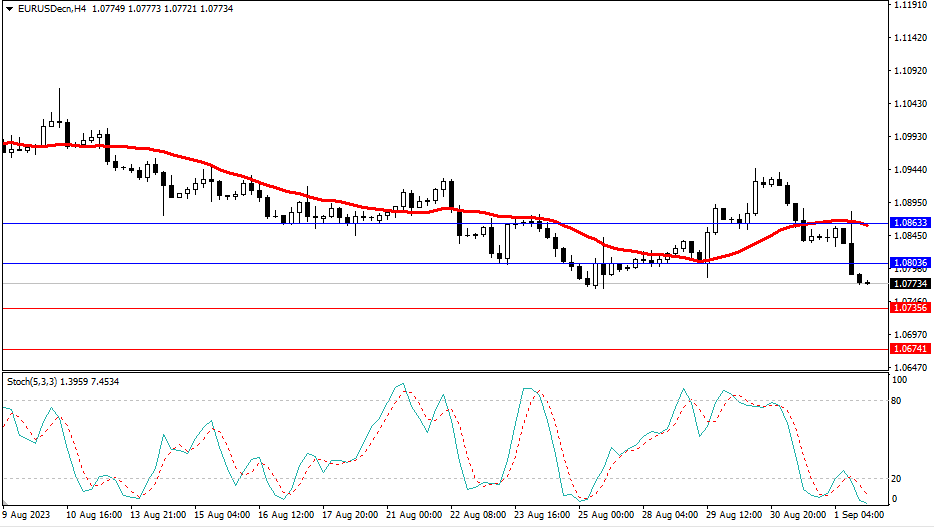
Task: Select the blue 1.08633 price label
Action: click(909, 223)
